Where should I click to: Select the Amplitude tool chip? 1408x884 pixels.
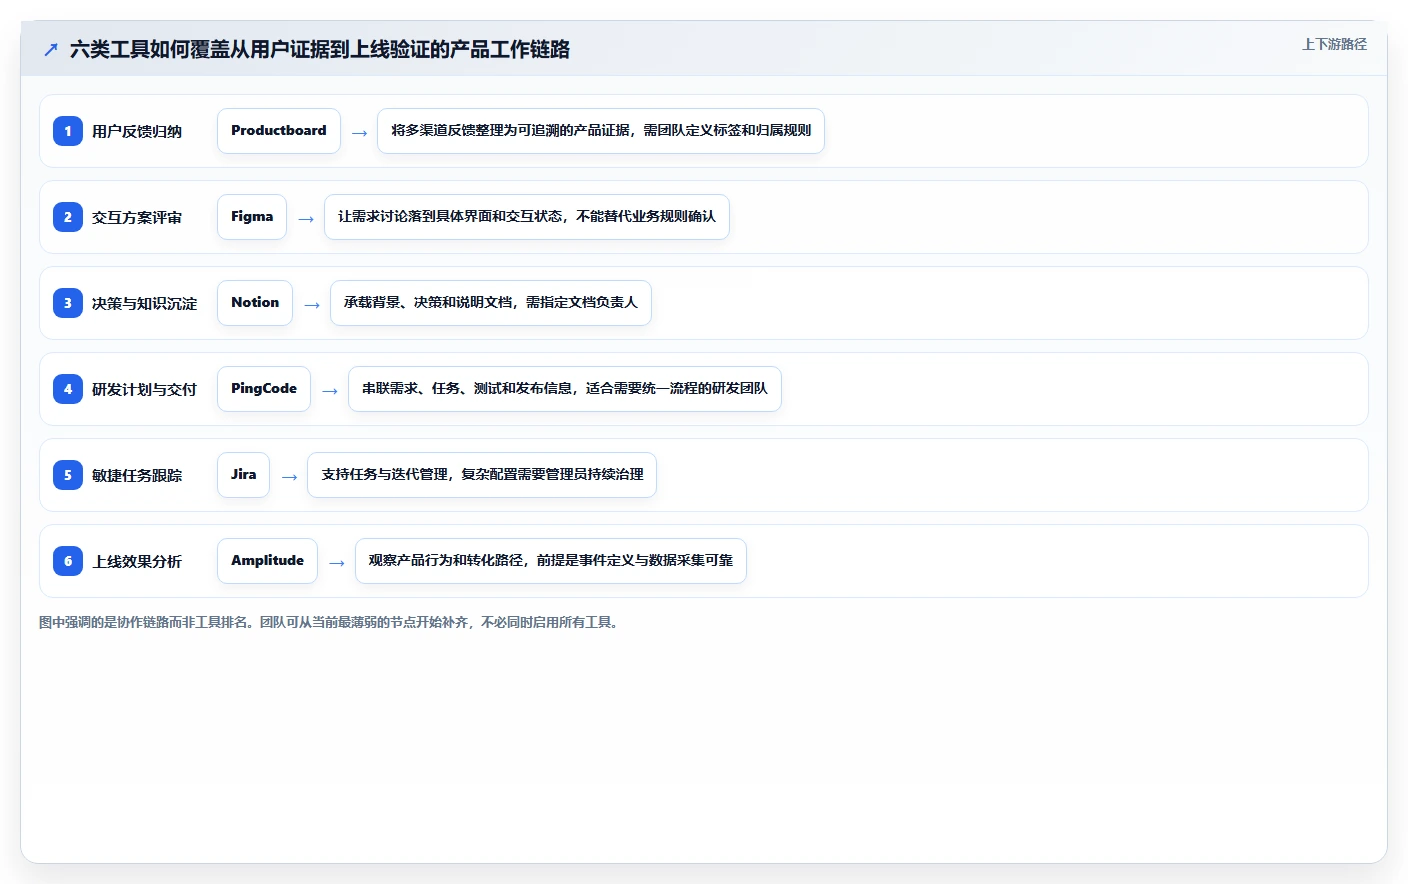click(x=268, y=561)
